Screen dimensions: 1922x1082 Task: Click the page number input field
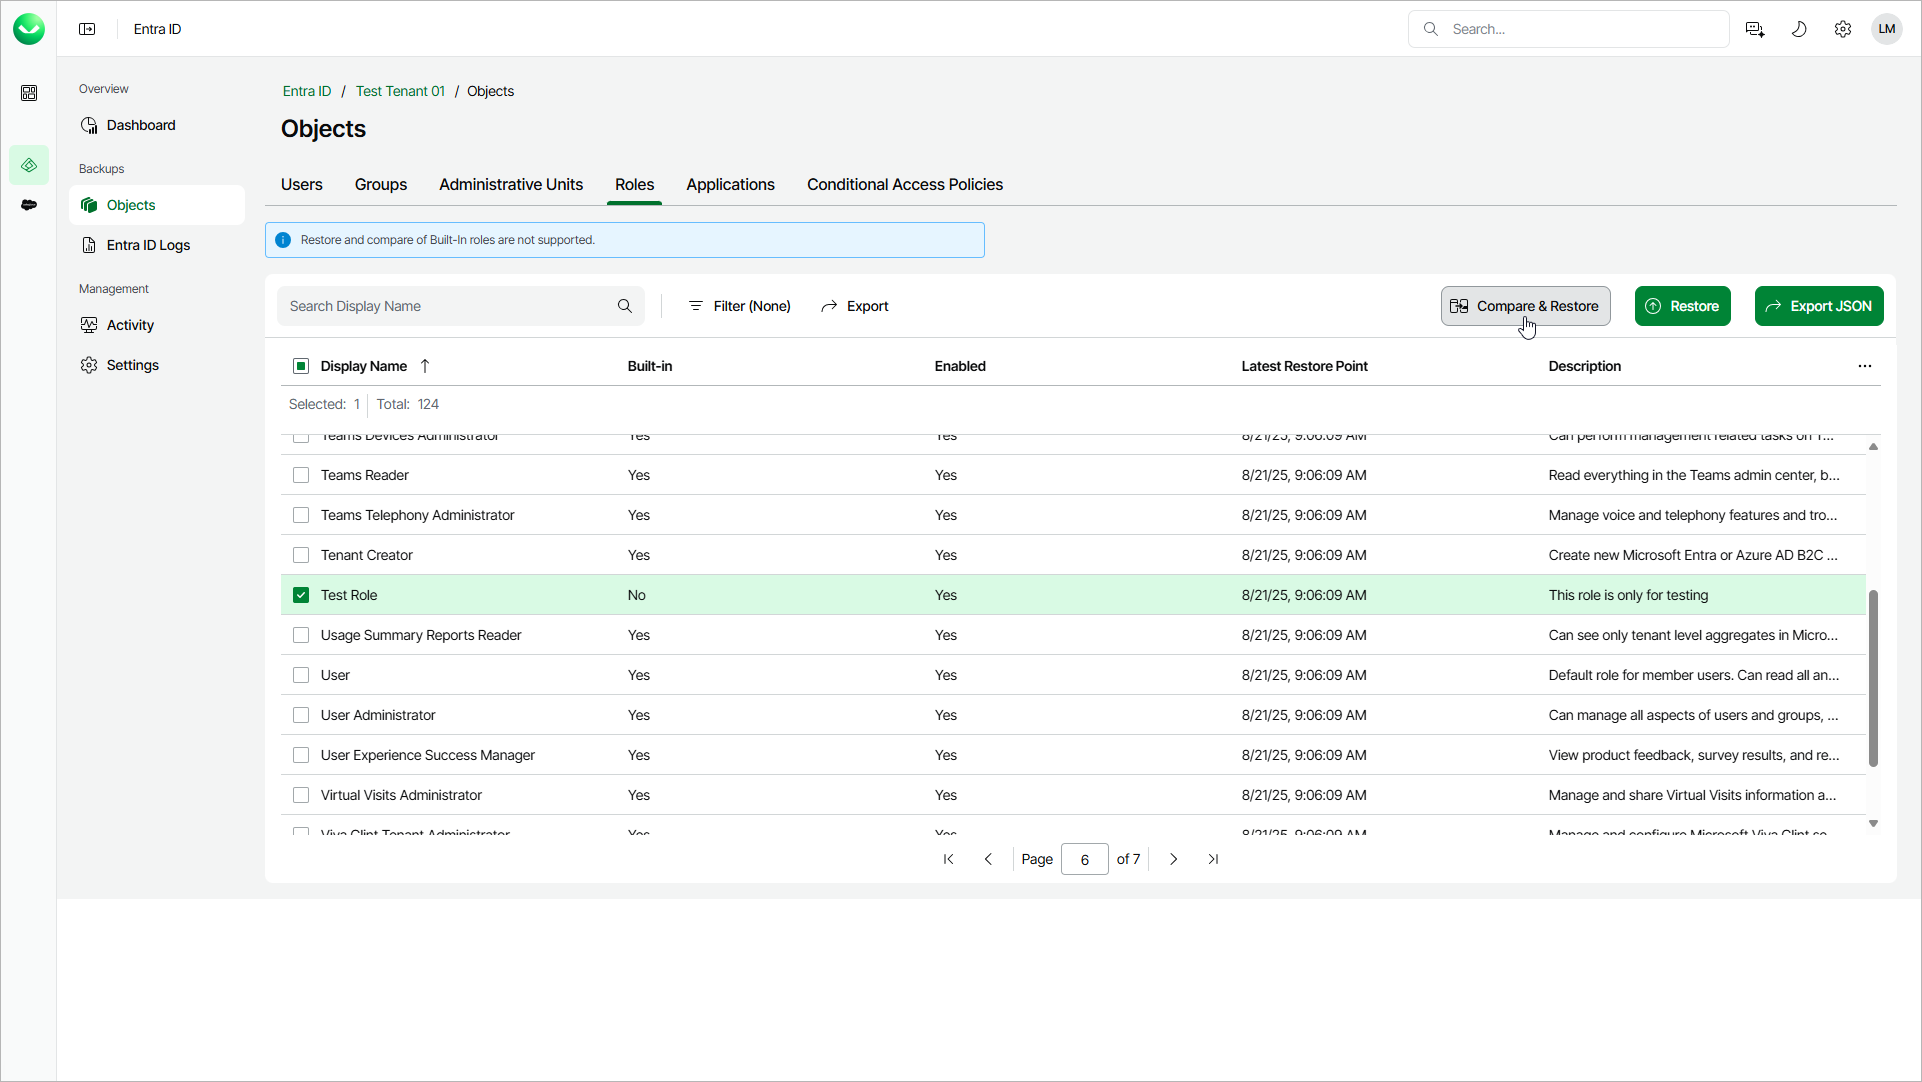[x=1084, y=859]
